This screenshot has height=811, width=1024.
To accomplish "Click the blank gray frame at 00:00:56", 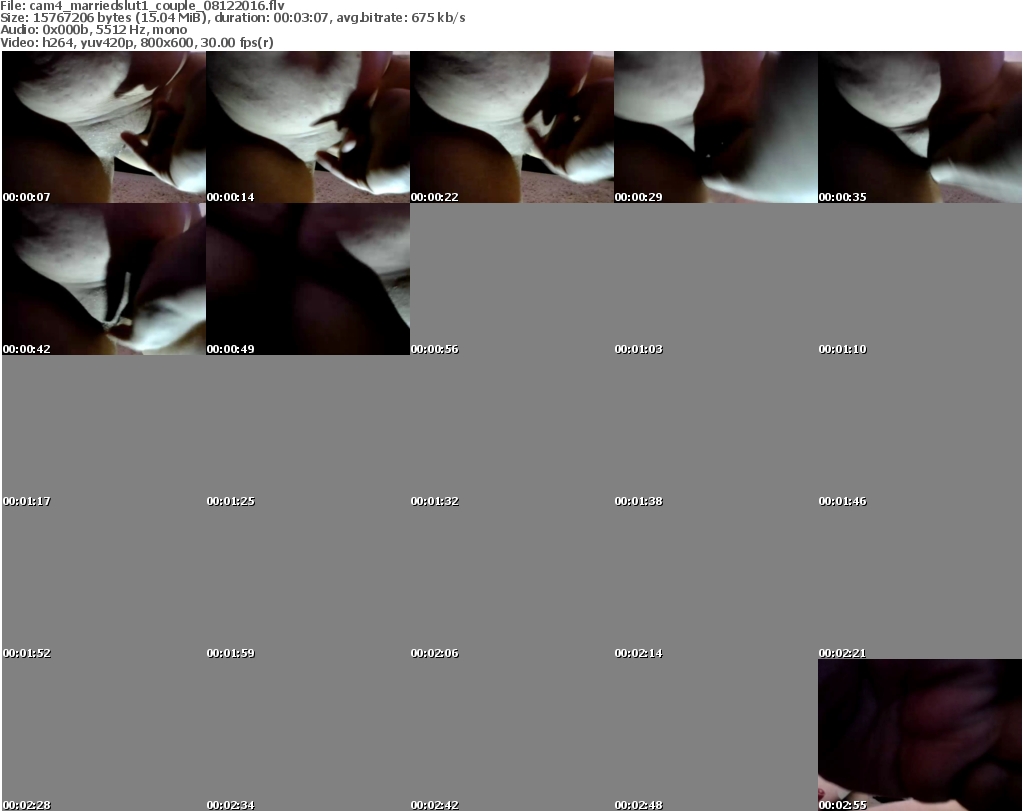I will coord(512,279).
